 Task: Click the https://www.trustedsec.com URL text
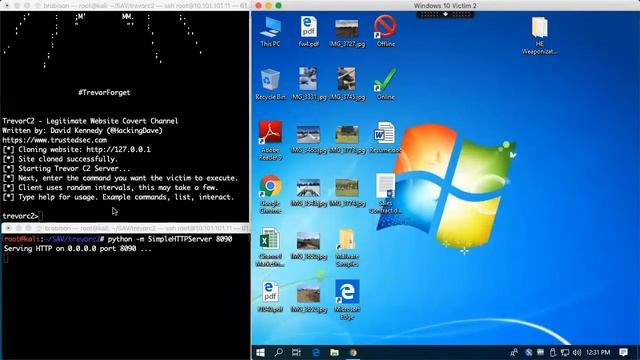[54, 140]
